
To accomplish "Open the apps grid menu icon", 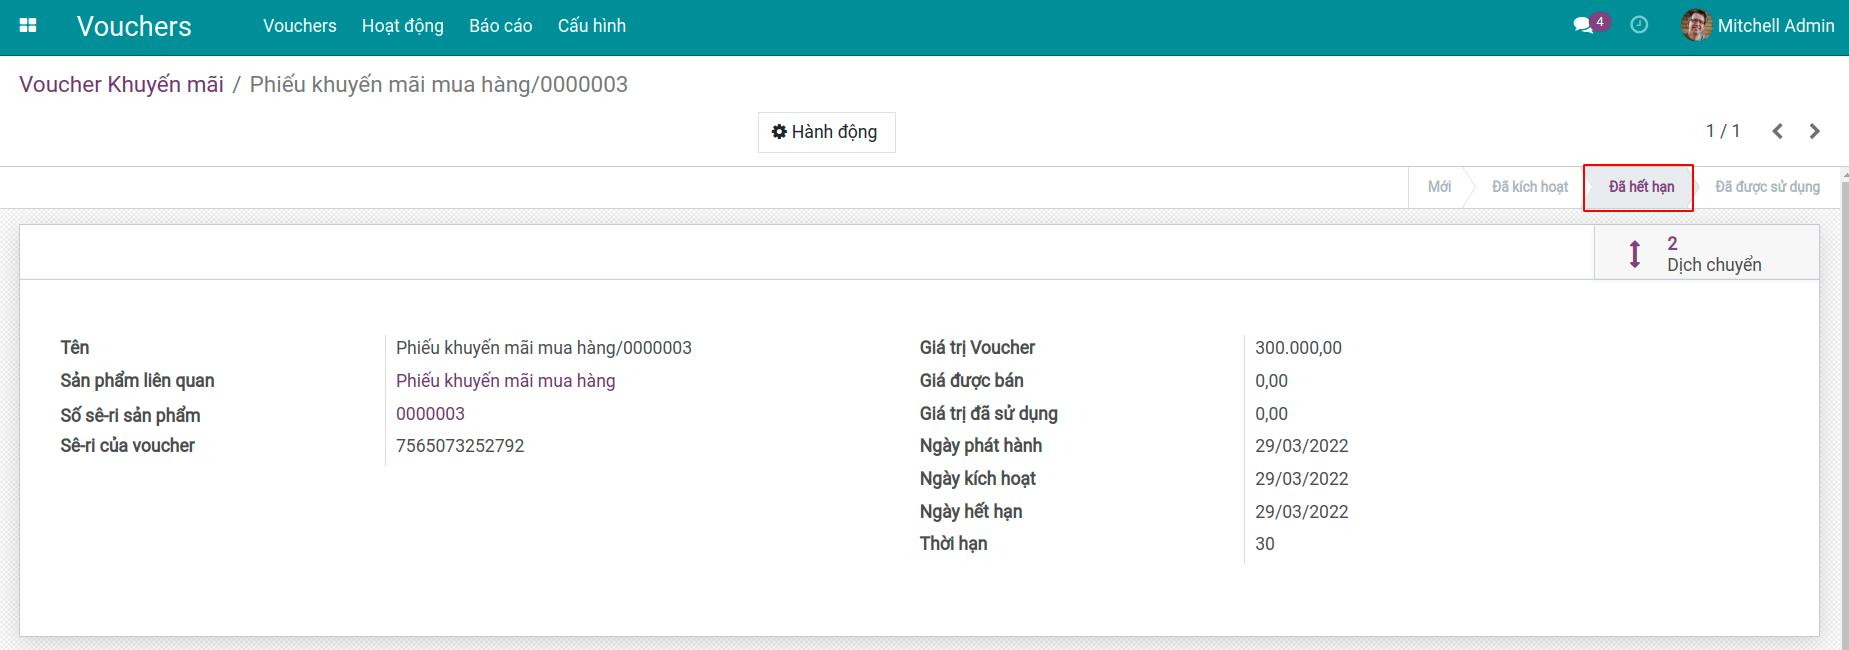I will pyautogui.click(x=28, y=26).
